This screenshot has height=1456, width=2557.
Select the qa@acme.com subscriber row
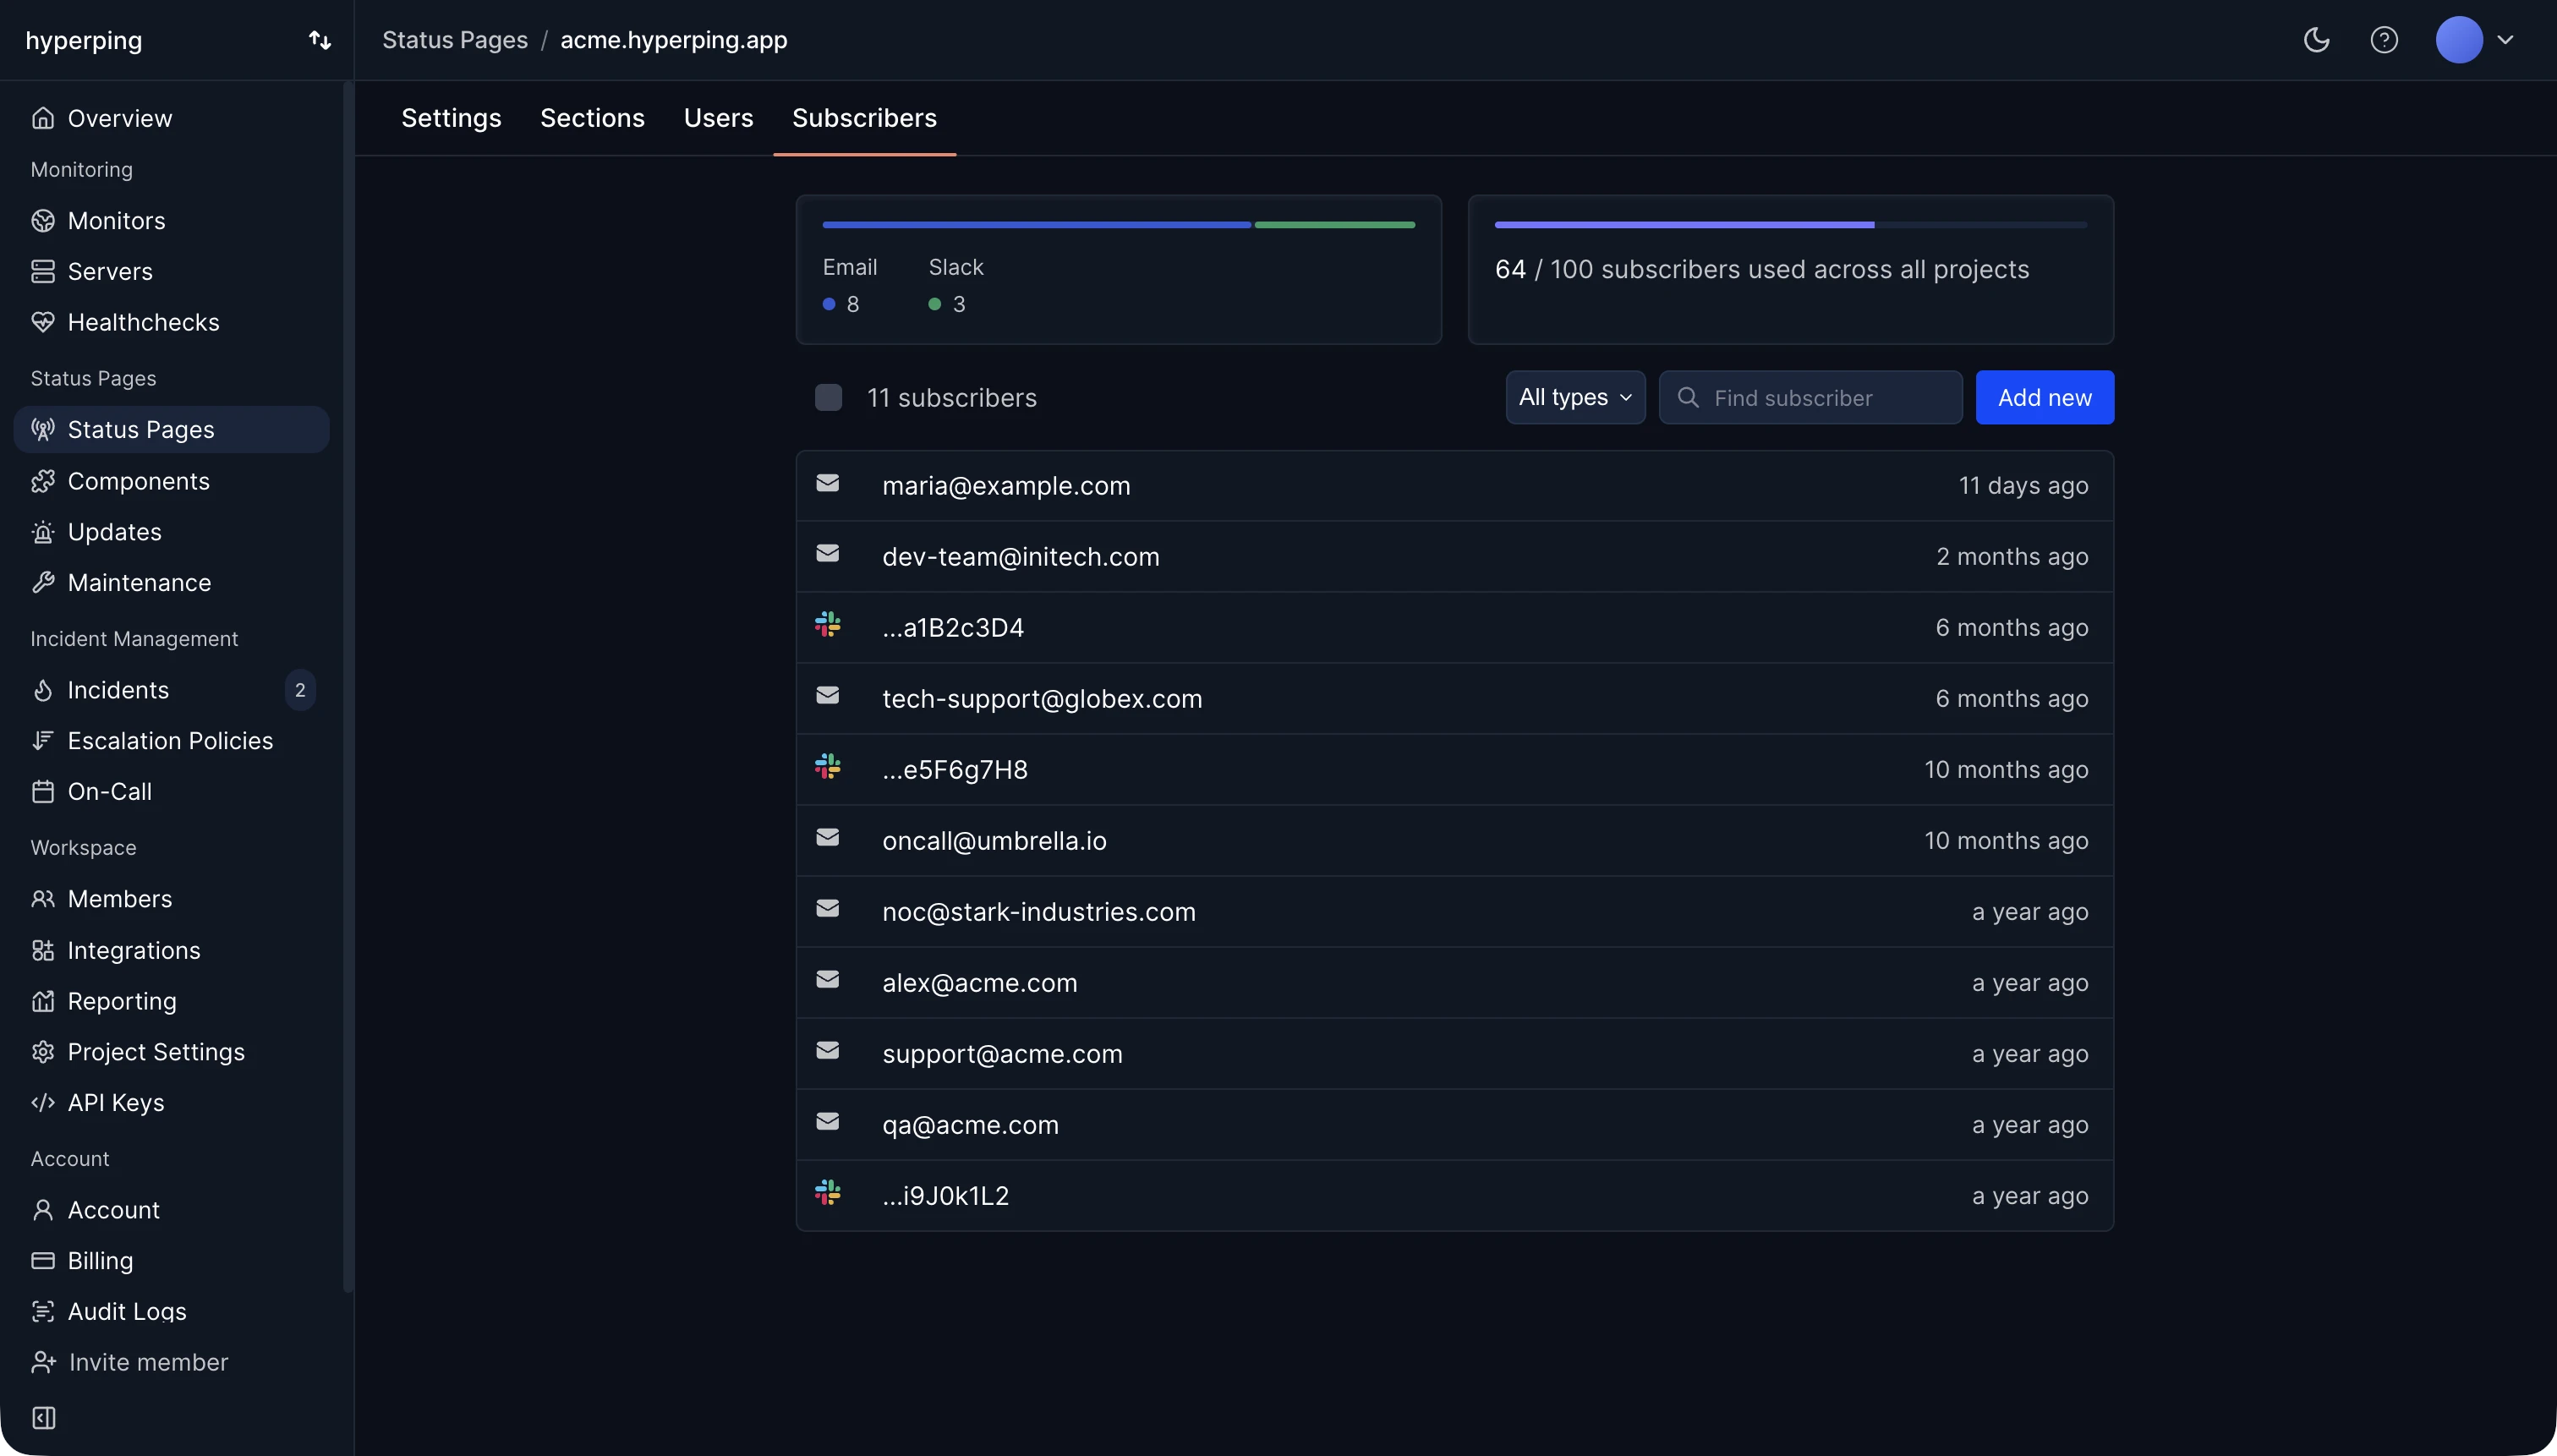tap(1454, 1124)
